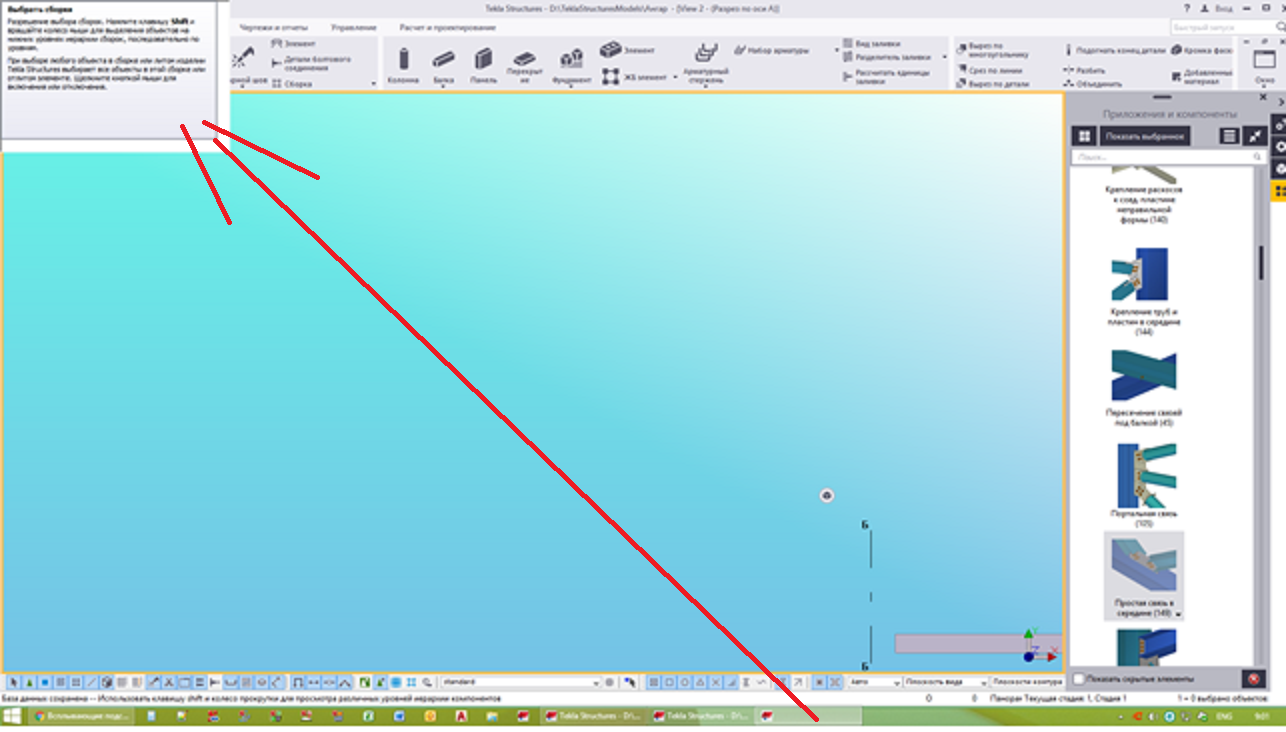Click ENG language indicator in system tray
The width and height of the screenshot is (1286, 732).
tap(1225, 716)
